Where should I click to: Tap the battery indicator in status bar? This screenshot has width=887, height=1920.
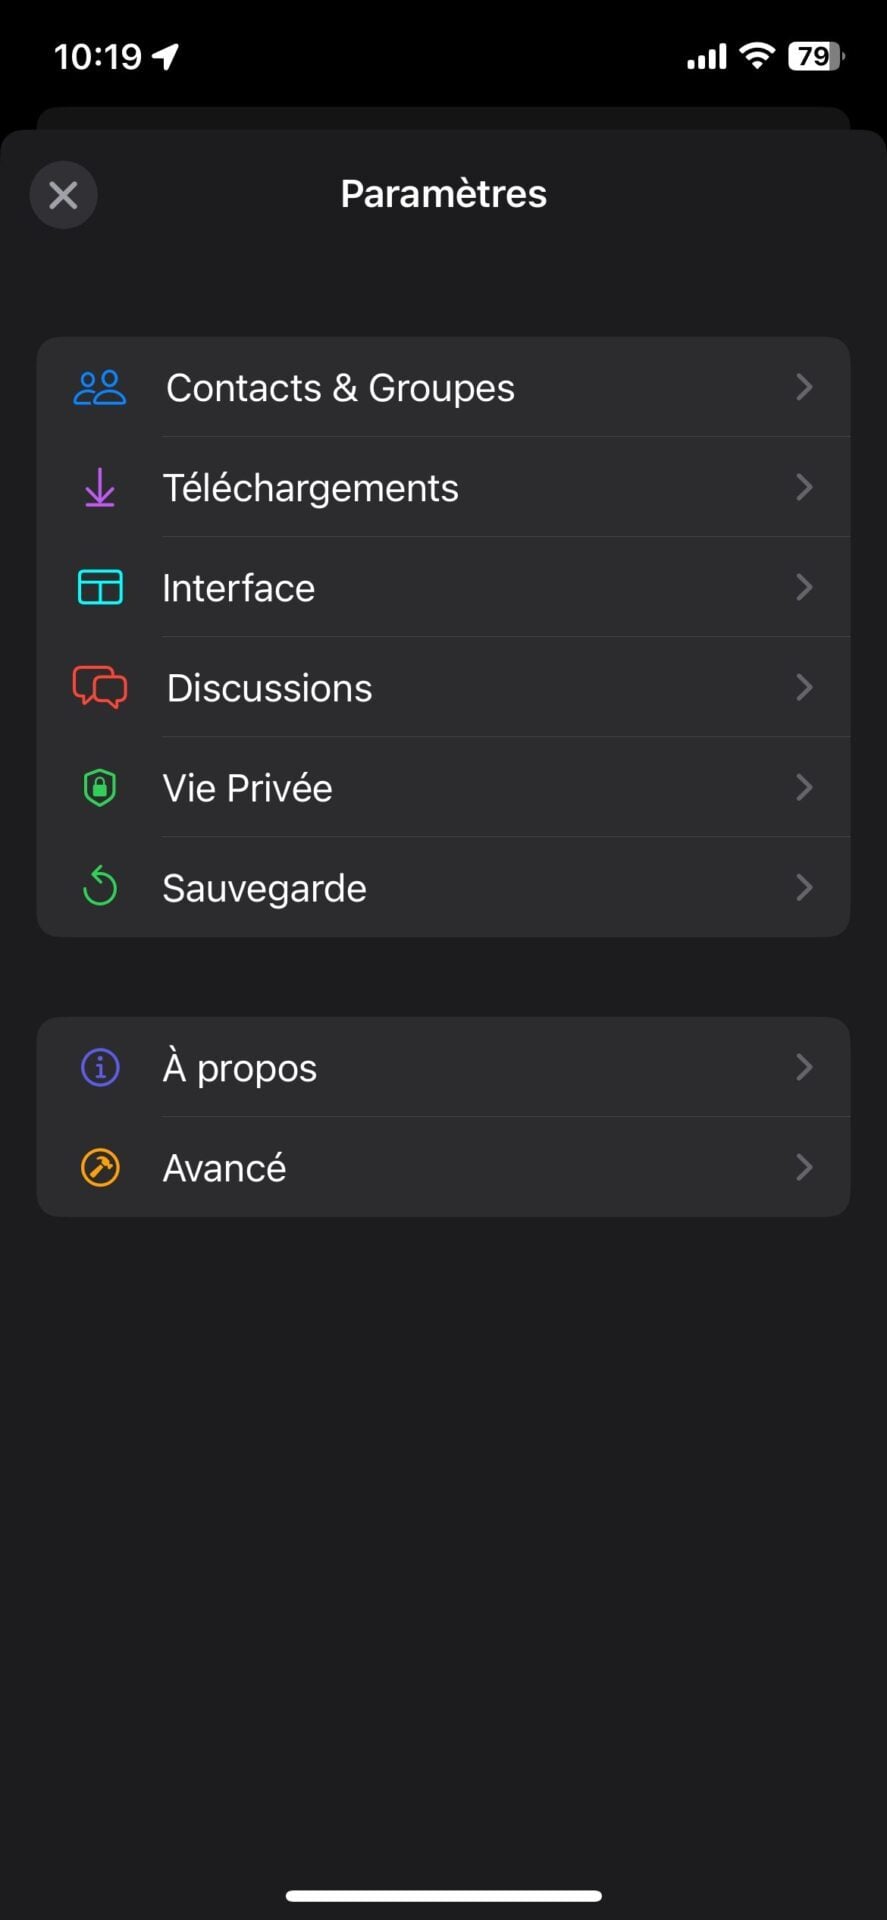pyautogui.click(x=815, y=57)
